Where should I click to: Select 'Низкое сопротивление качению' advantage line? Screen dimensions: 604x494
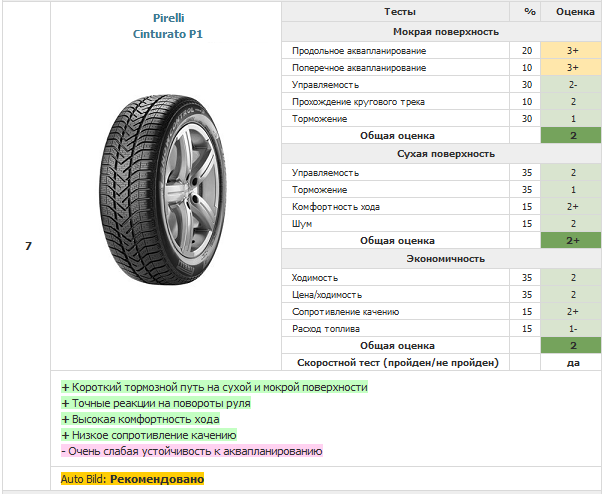click(149, 435)
